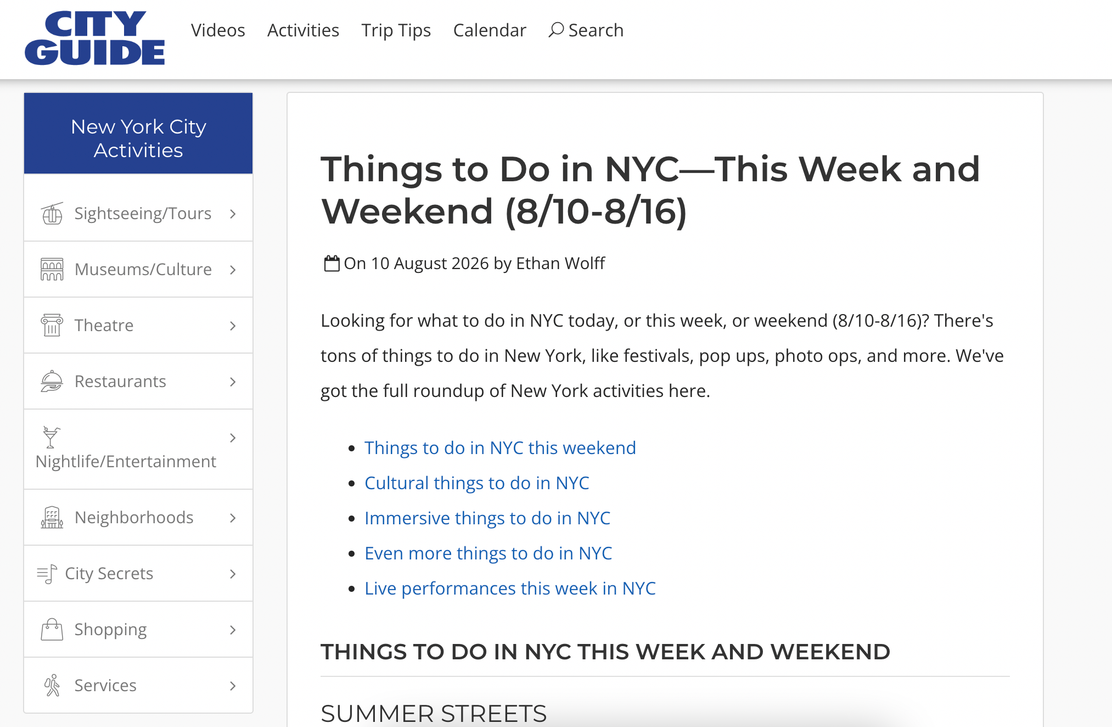Open the Trip Tips menu item
The height and width of the screenshot is (727, 1112).
(396, 30)
